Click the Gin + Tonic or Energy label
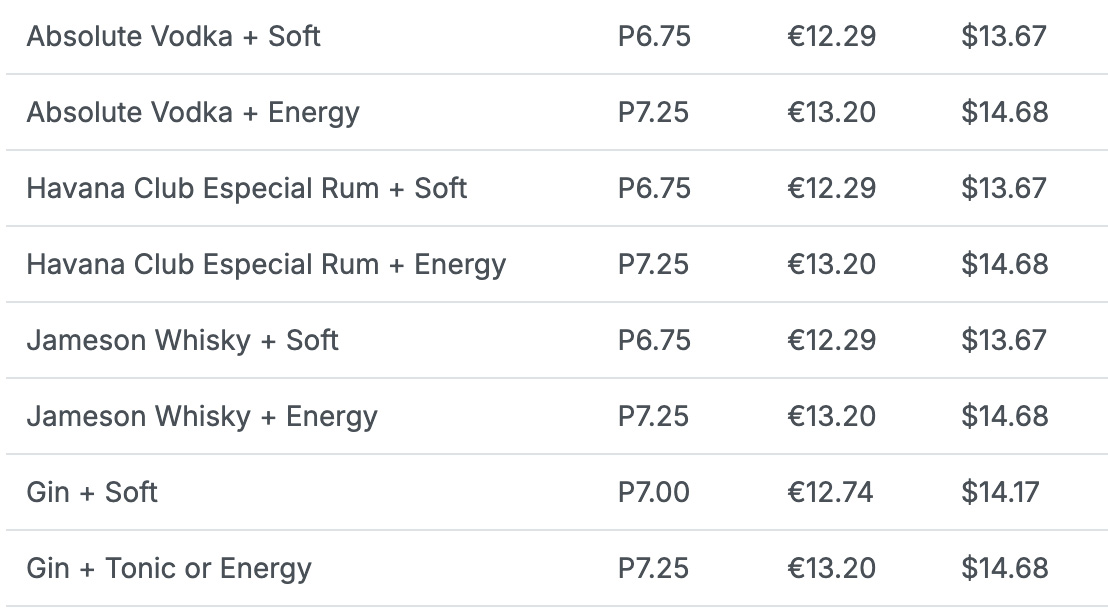 [169, 568]
